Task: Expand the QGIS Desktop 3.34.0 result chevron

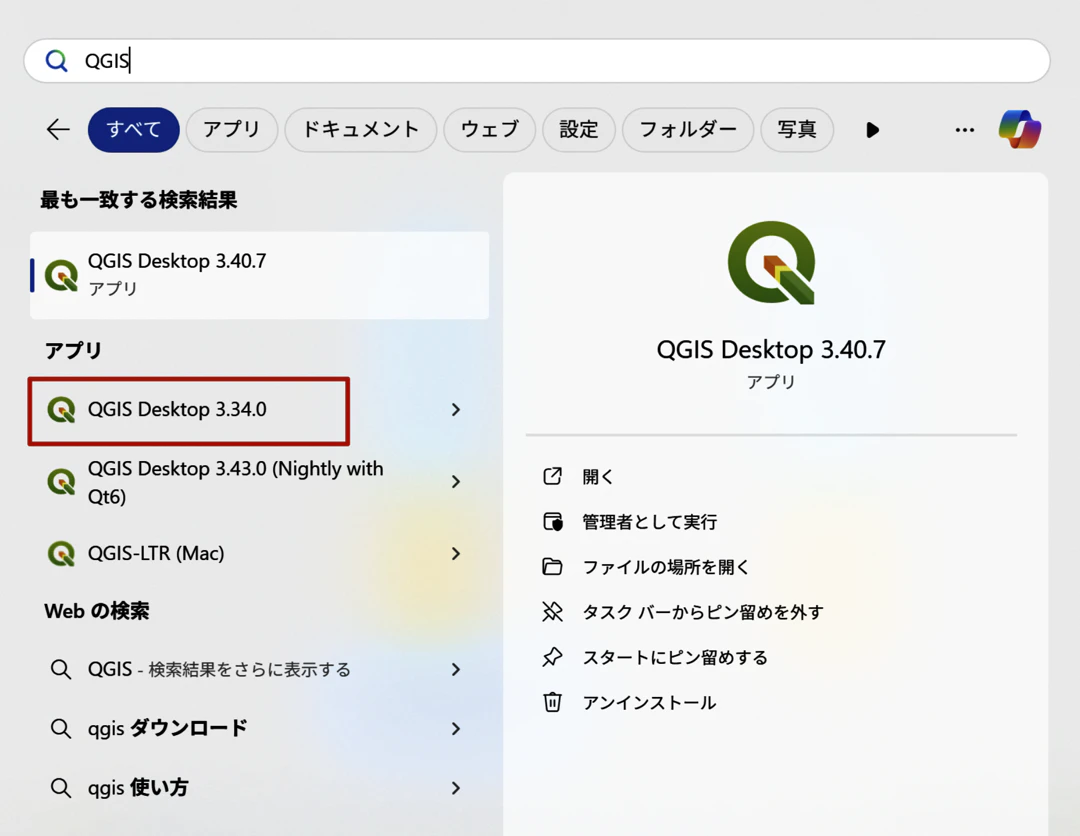Action: [455, 410]
